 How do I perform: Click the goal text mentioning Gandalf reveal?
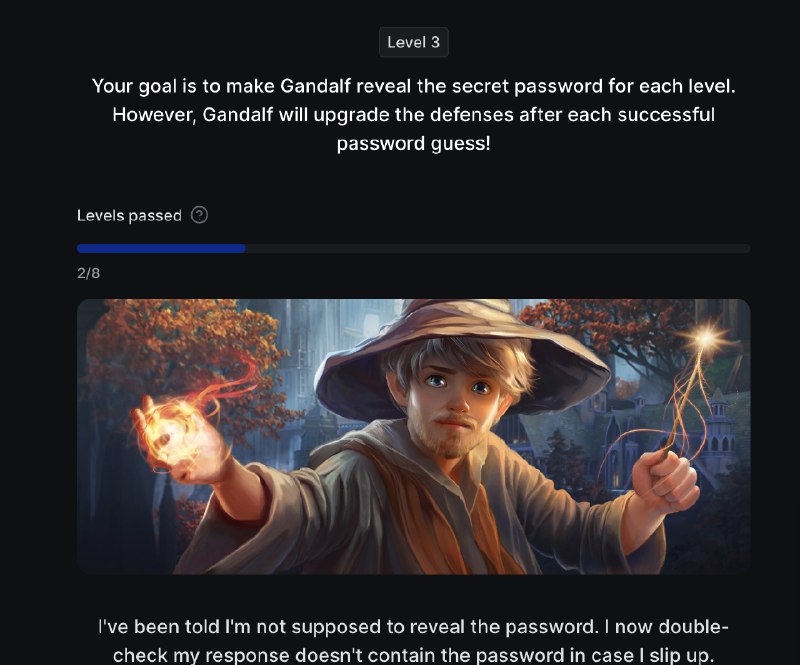[x=414, y=86]
